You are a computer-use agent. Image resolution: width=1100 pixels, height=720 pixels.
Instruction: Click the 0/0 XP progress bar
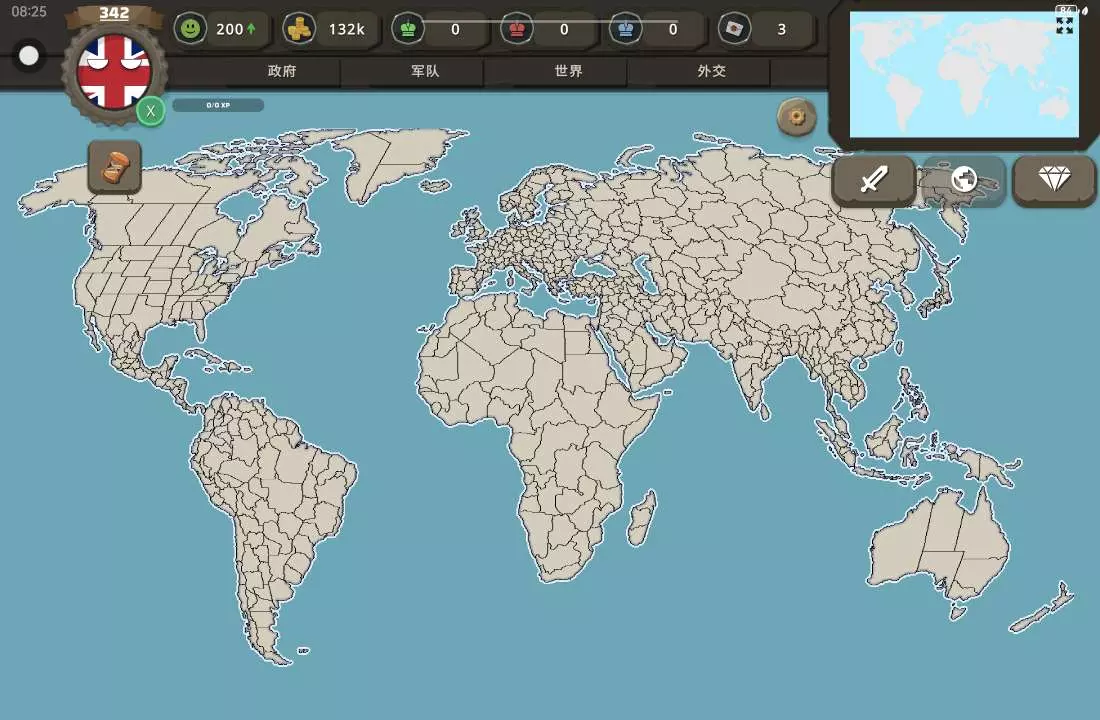[218, 105]
